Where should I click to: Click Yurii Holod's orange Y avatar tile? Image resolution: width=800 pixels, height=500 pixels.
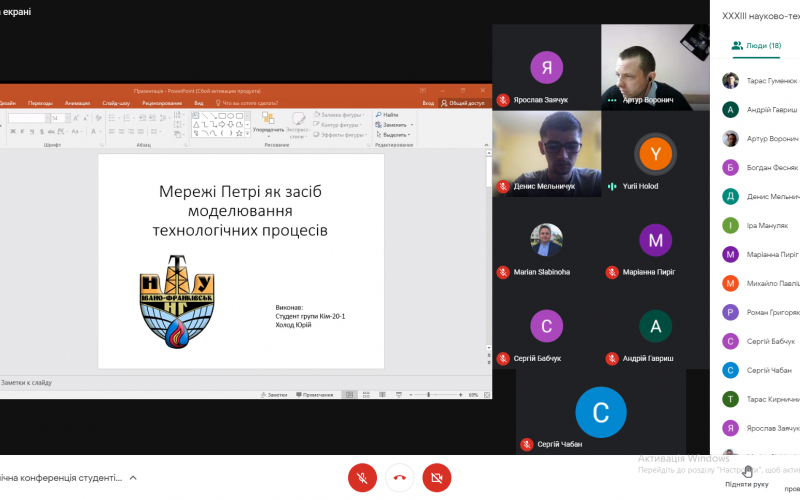(656, 154)
